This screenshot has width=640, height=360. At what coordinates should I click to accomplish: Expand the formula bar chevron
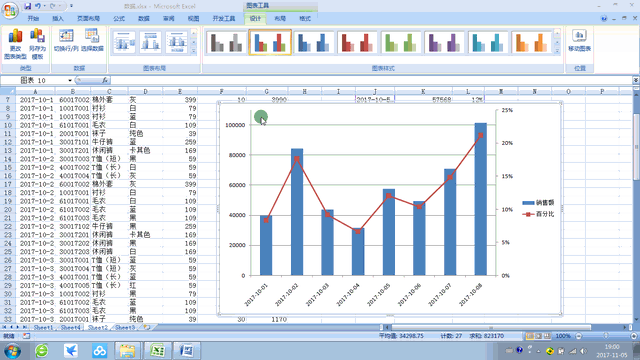636,80
